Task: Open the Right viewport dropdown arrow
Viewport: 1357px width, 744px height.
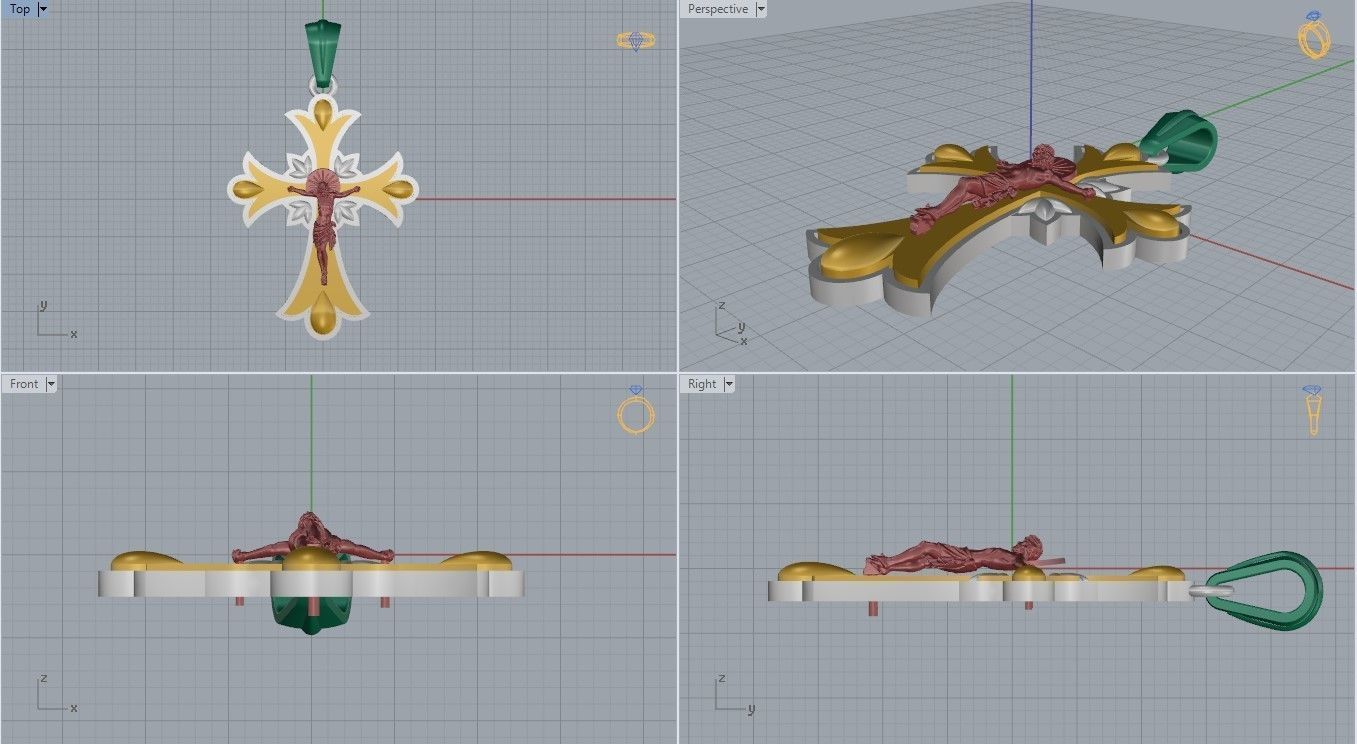Action: point(729,384)
